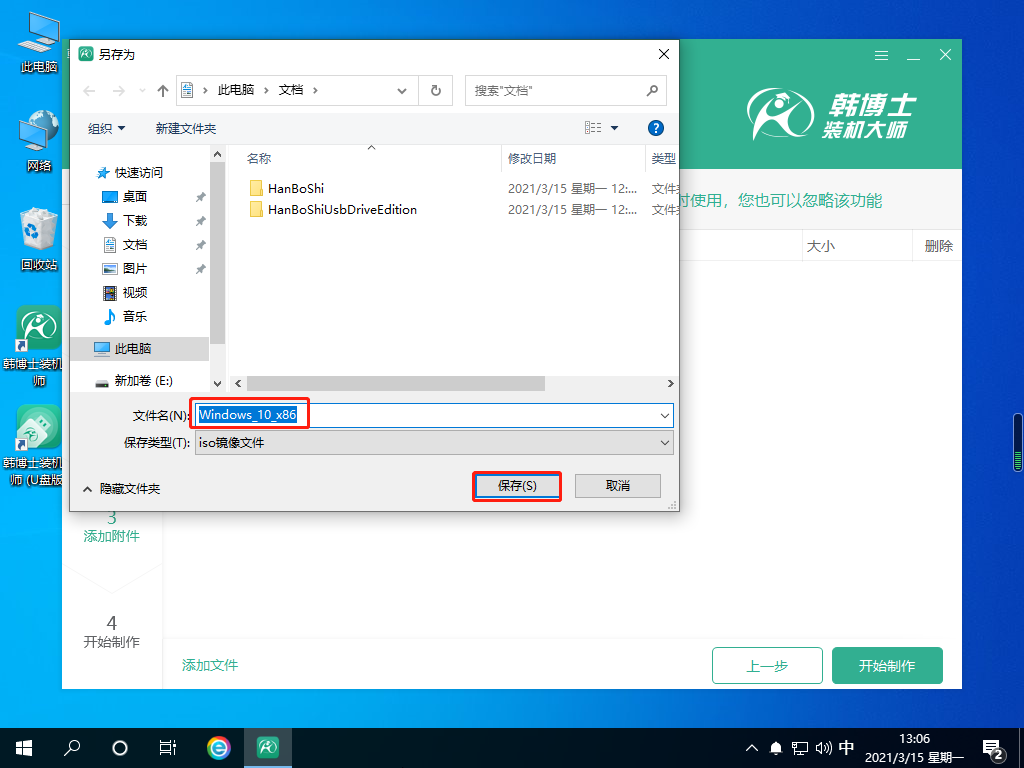Viewport: 1024px width, 768px height.
Task: Expand the file name dropdown
Action: pyautogui.click(x=665, y=415)
